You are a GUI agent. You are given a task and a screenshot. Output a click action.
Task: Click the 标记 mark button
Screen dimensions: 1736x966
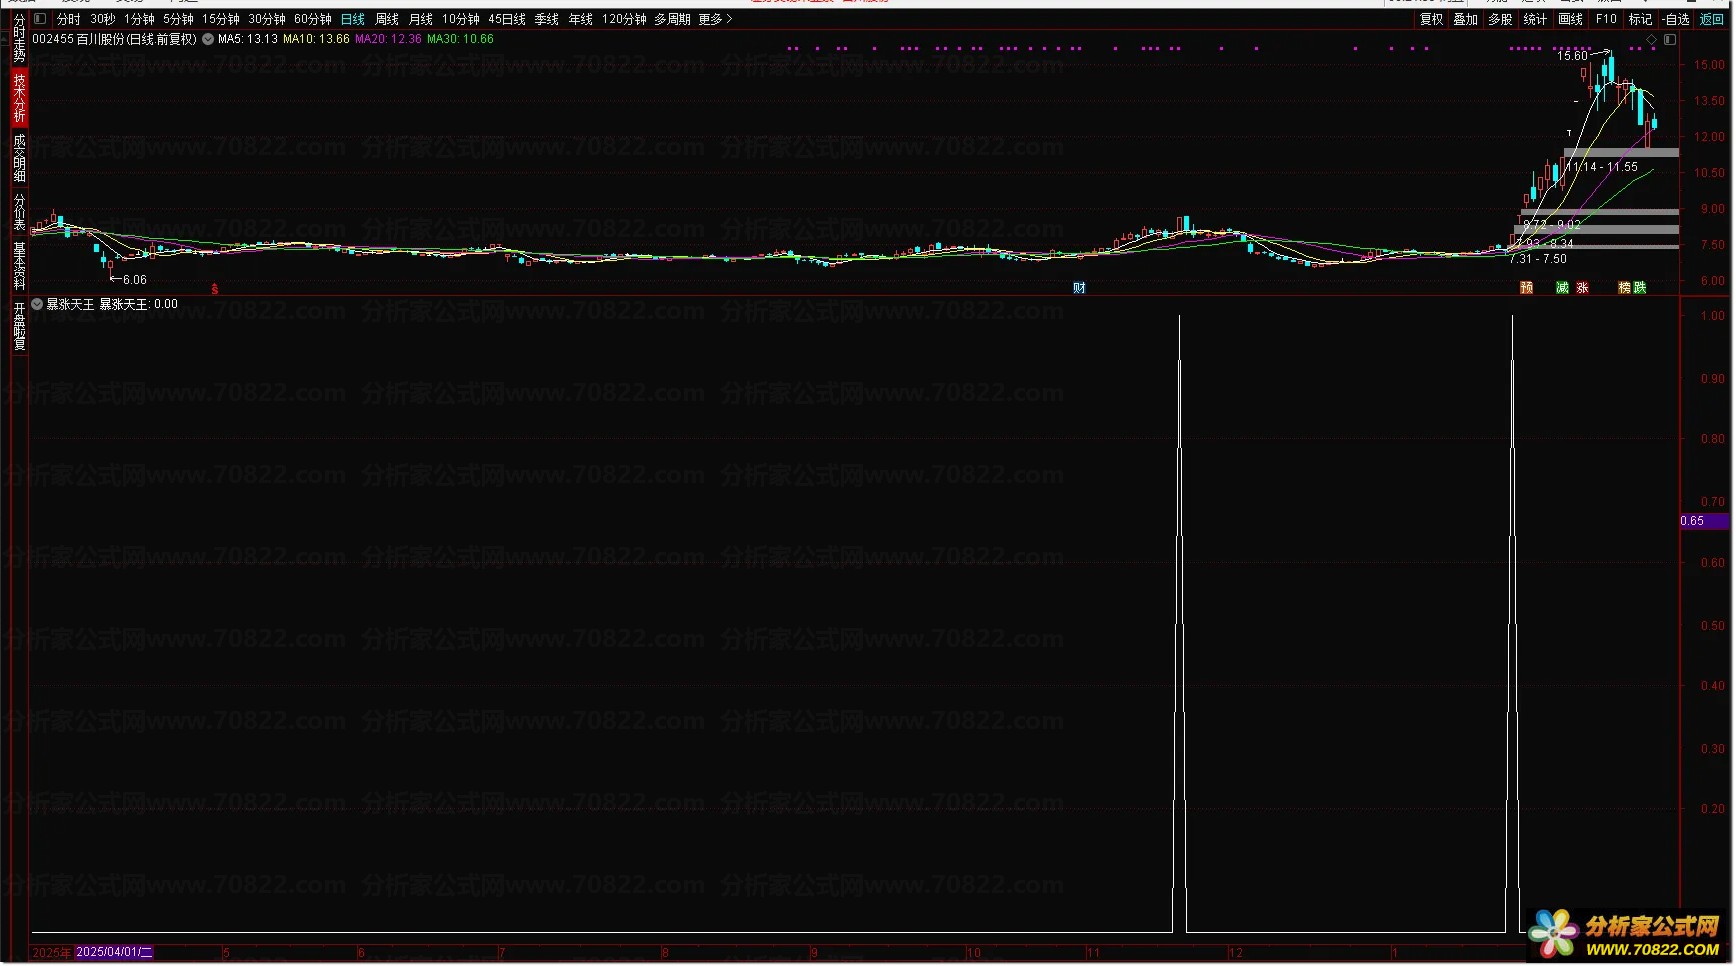[x=1641, y=19]
